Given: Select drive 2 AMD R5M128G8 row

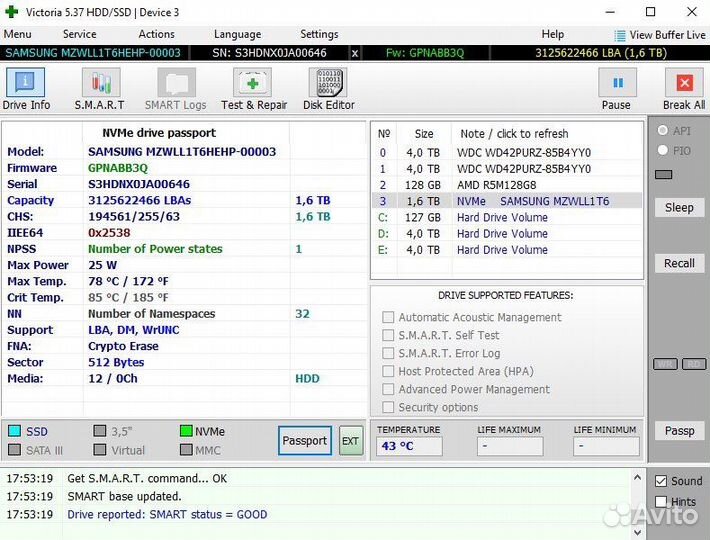Looking at the screenshot, I should tap(507, 185).
